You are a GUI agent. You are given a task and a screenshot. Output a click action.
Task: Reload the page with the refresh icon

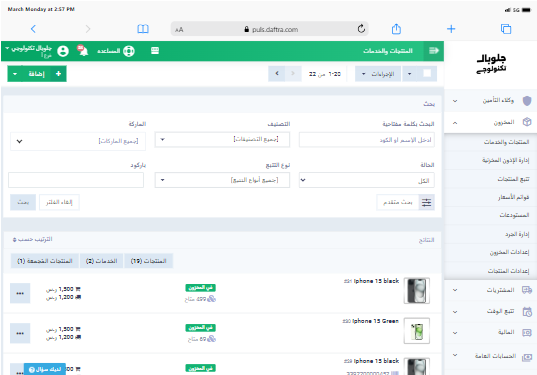[x=361, y=29]
